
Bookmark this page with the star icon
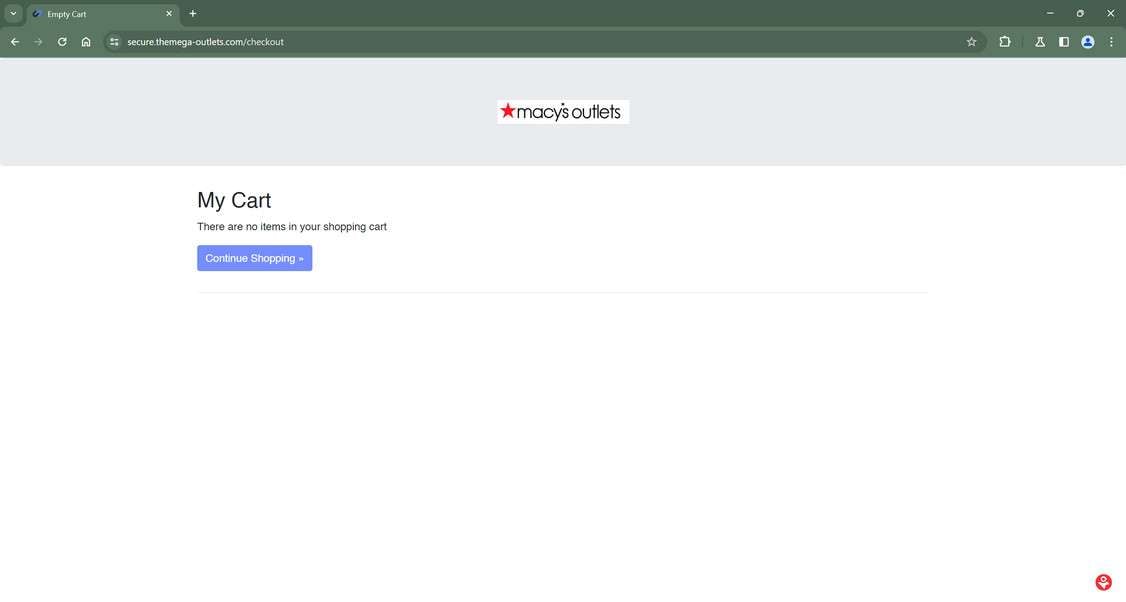coord(971,42)
